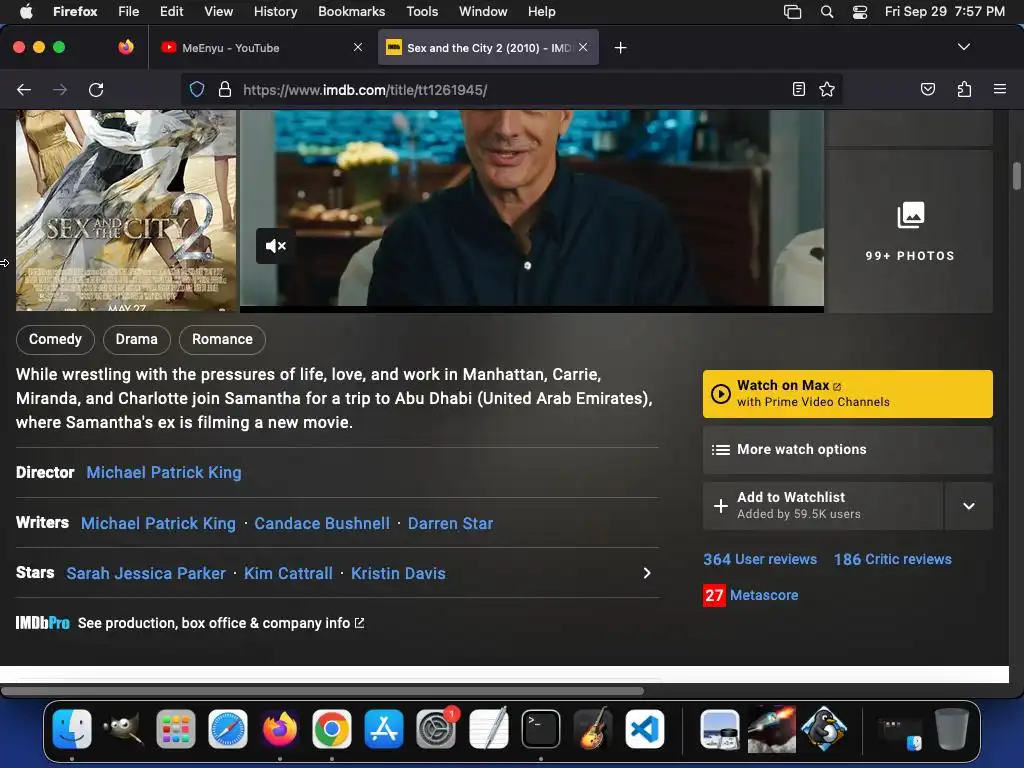Open 186 Critic reviews
This screenshot has width=1024, height=768.
click(893, 559)
